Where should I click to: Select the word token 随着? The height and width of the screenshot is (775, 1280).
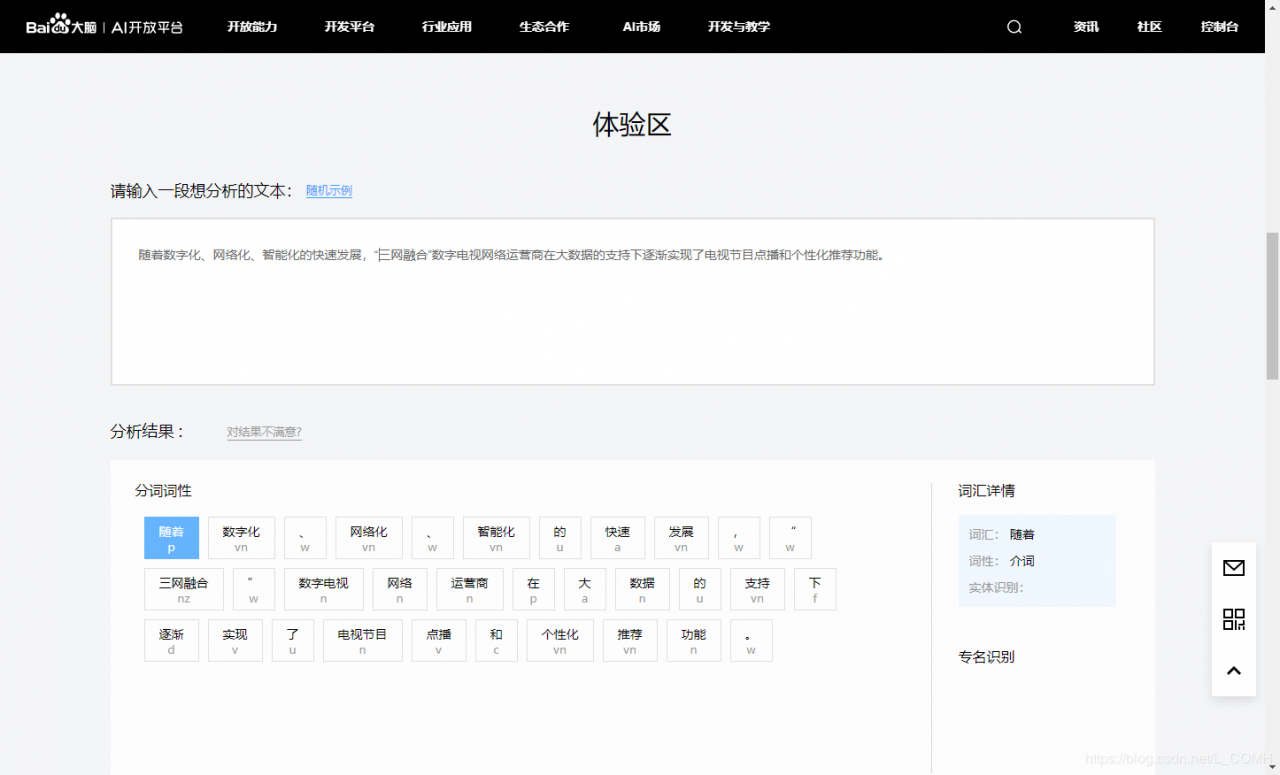pyautogui.click(x=171, y=538)
